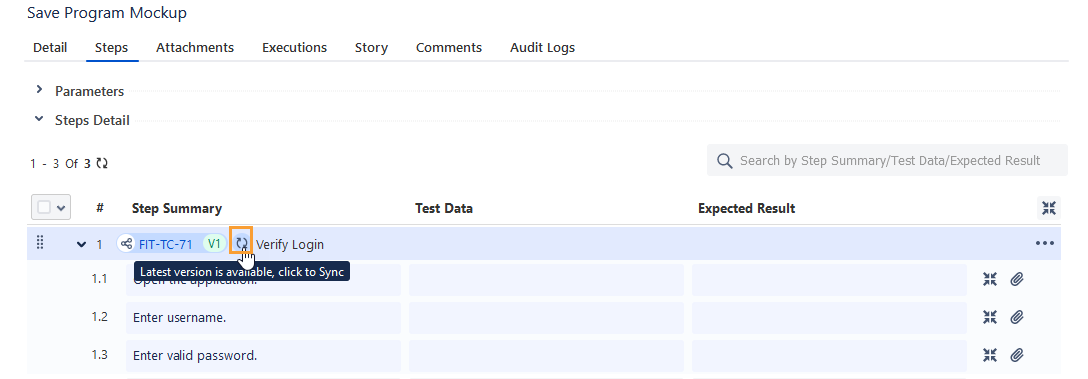The width and height of the screenshot is (1088, 379).
Task: Open the three-dot menu for Verify Login
Action: 1044,244
